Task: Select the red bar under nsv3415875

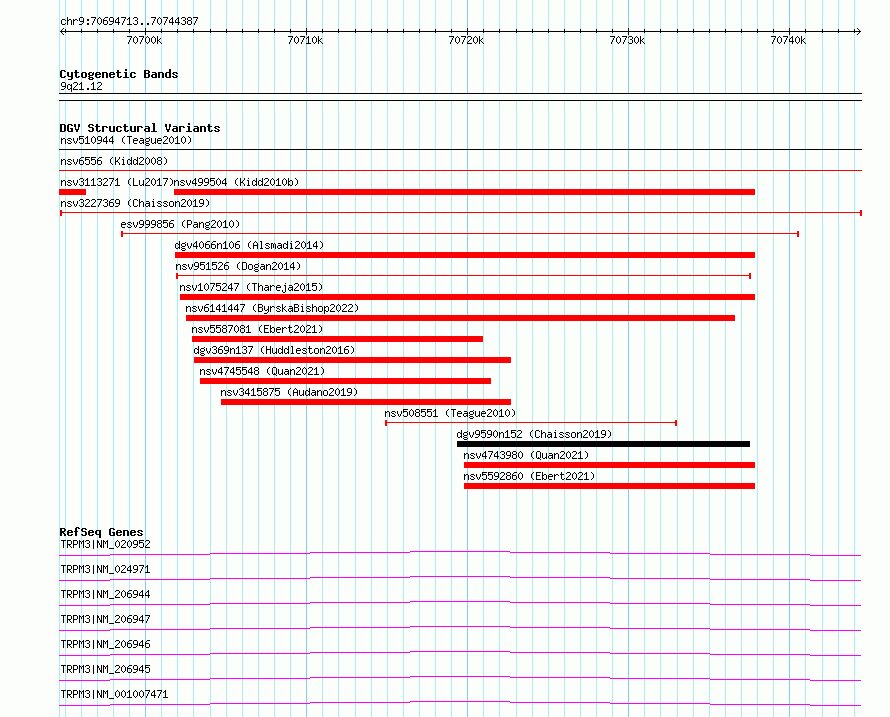Action: coord(366,402)
